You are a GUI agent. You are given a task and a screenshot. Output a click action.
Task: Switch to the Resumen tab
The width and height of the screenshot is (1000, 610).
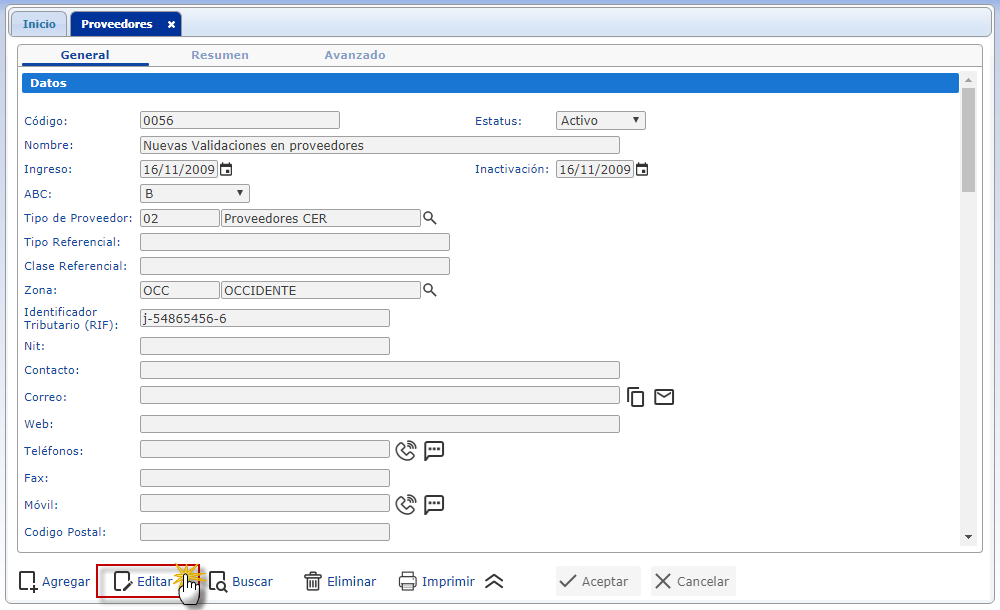point(220,55)
